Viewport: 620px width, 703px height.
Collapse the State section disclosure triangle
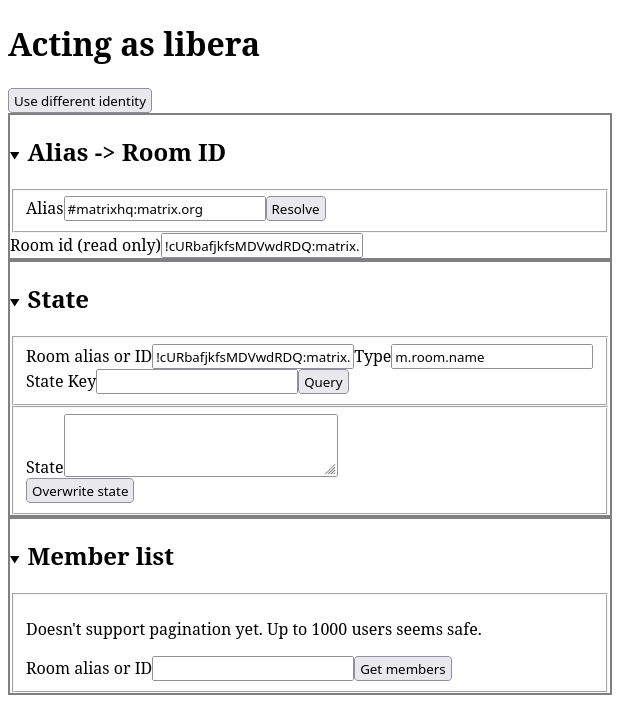(15, 302)
